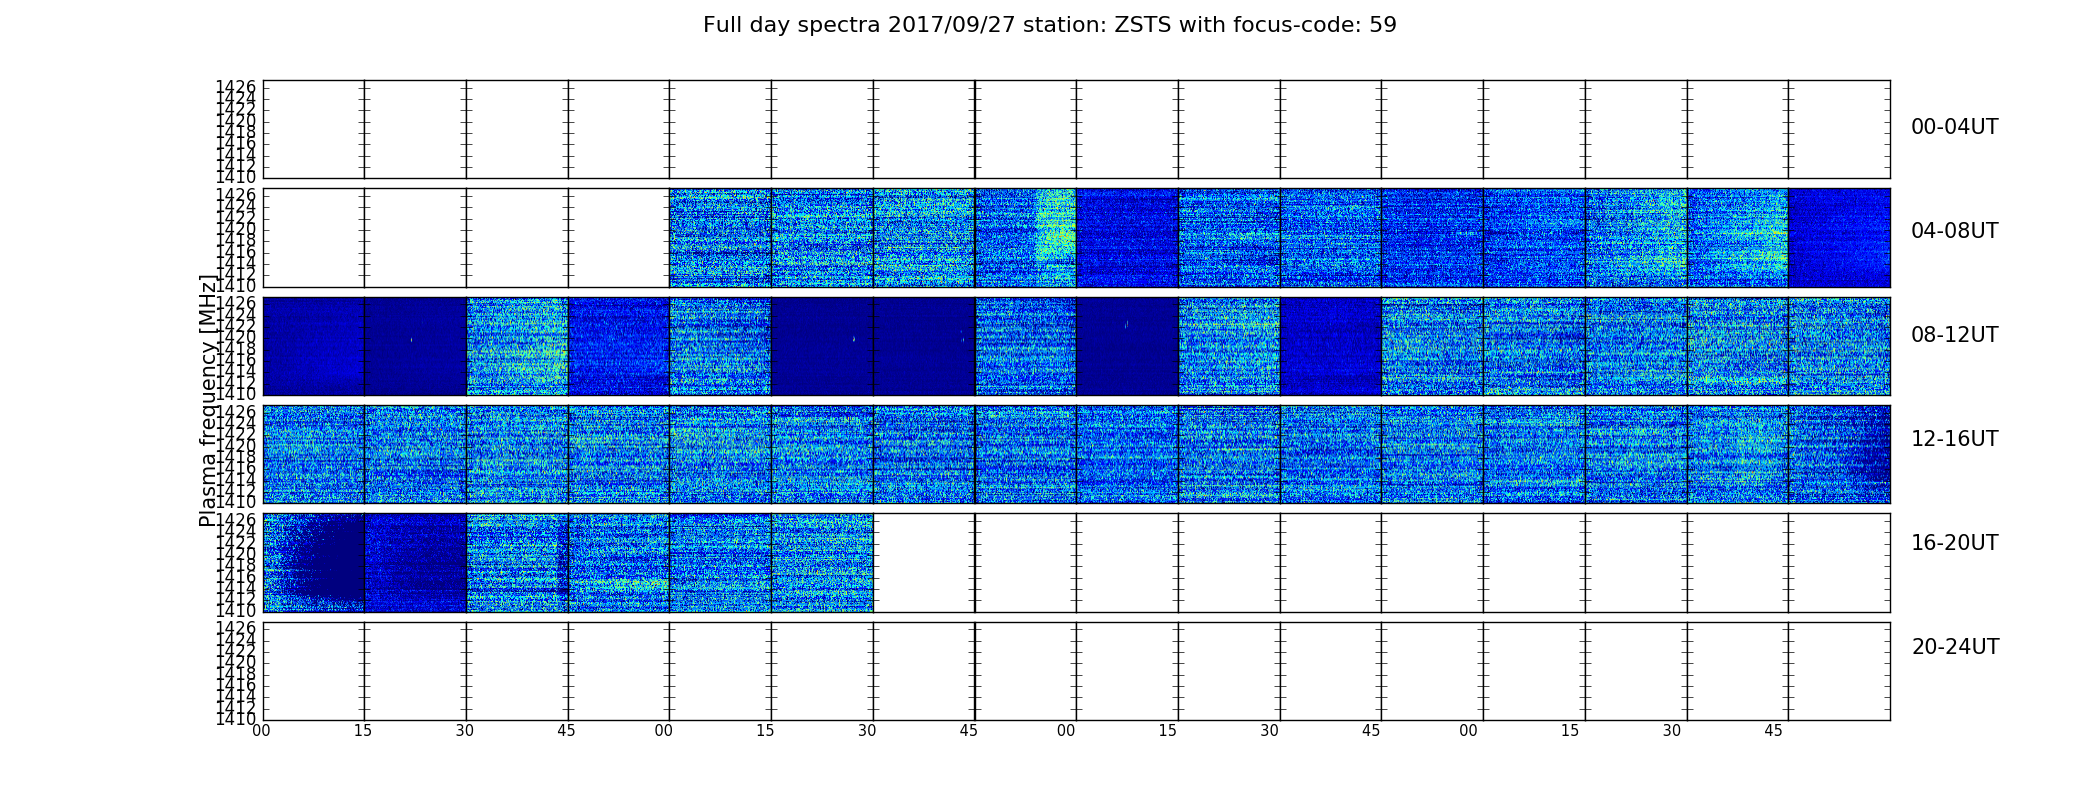Click the '04-08UT' row label
Viewport: 2100px width, 800px height.
point(1955,231)
